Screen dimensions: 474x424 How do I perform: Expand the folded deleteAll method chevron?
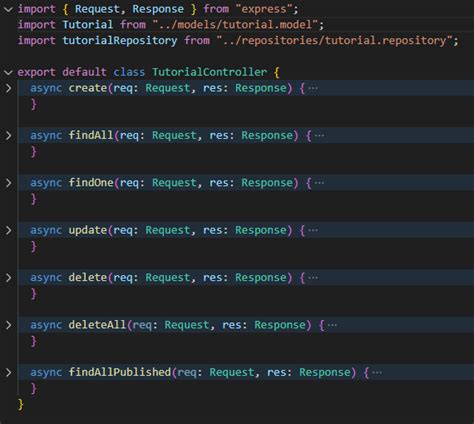coord(8,325)
